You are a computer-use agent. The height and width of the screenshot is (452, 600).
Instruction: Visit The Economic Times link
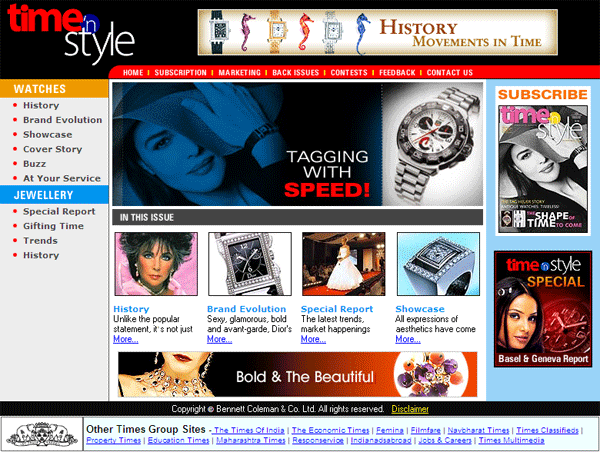331,430
